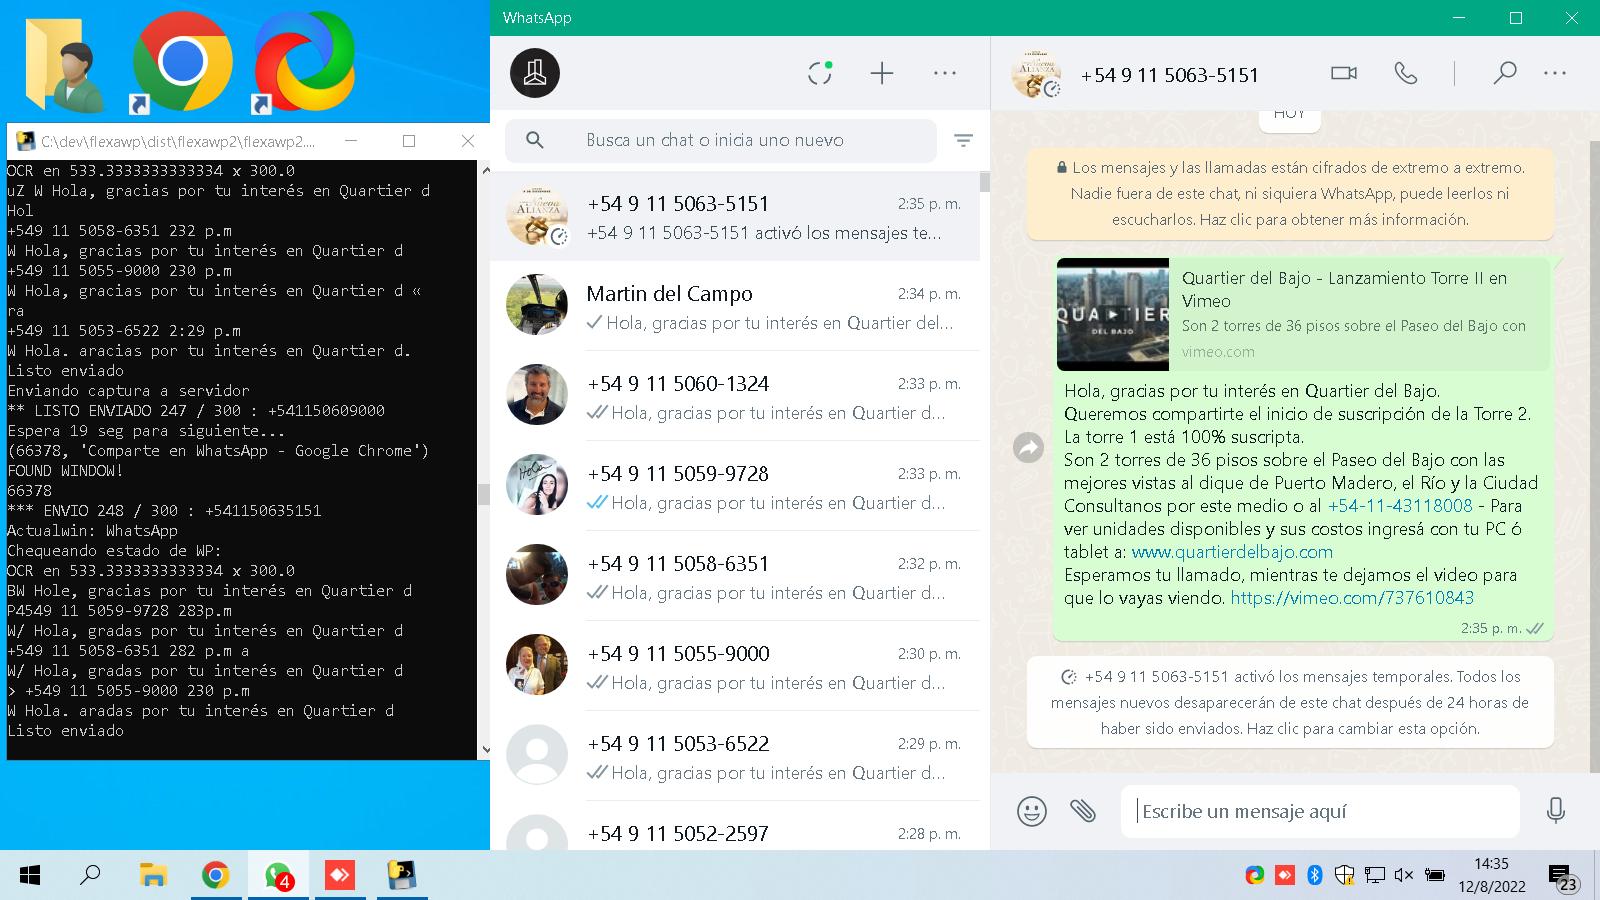
Task: Open the Google Chrome desktop shortcut
Action: (x=182, y=62)
